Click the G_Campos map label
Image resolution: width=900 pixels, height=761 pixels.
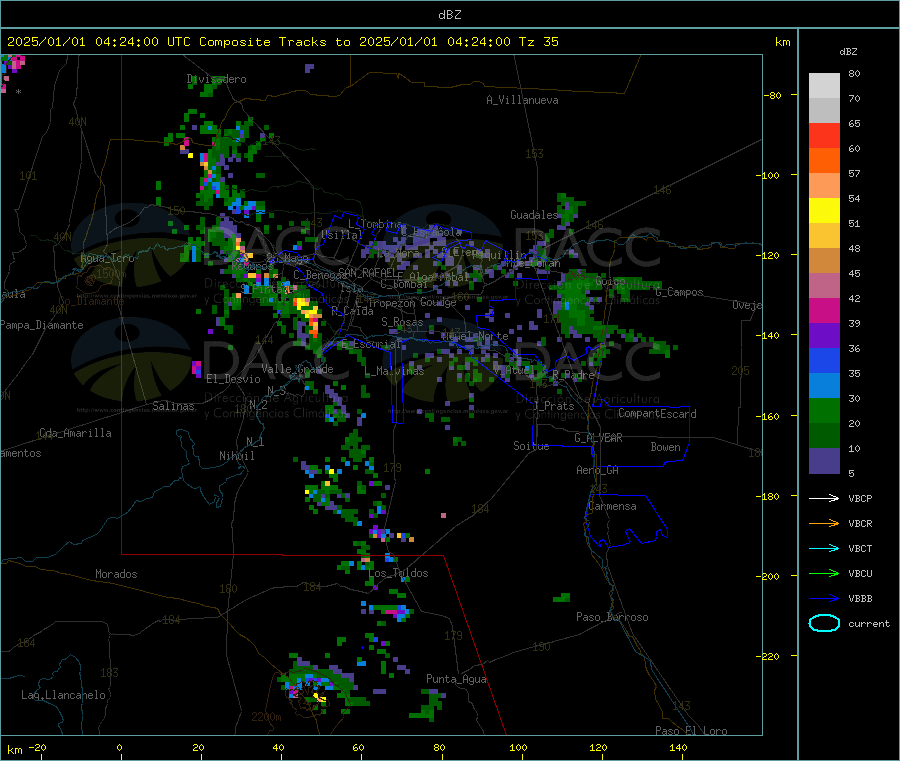tap(679, 292)
